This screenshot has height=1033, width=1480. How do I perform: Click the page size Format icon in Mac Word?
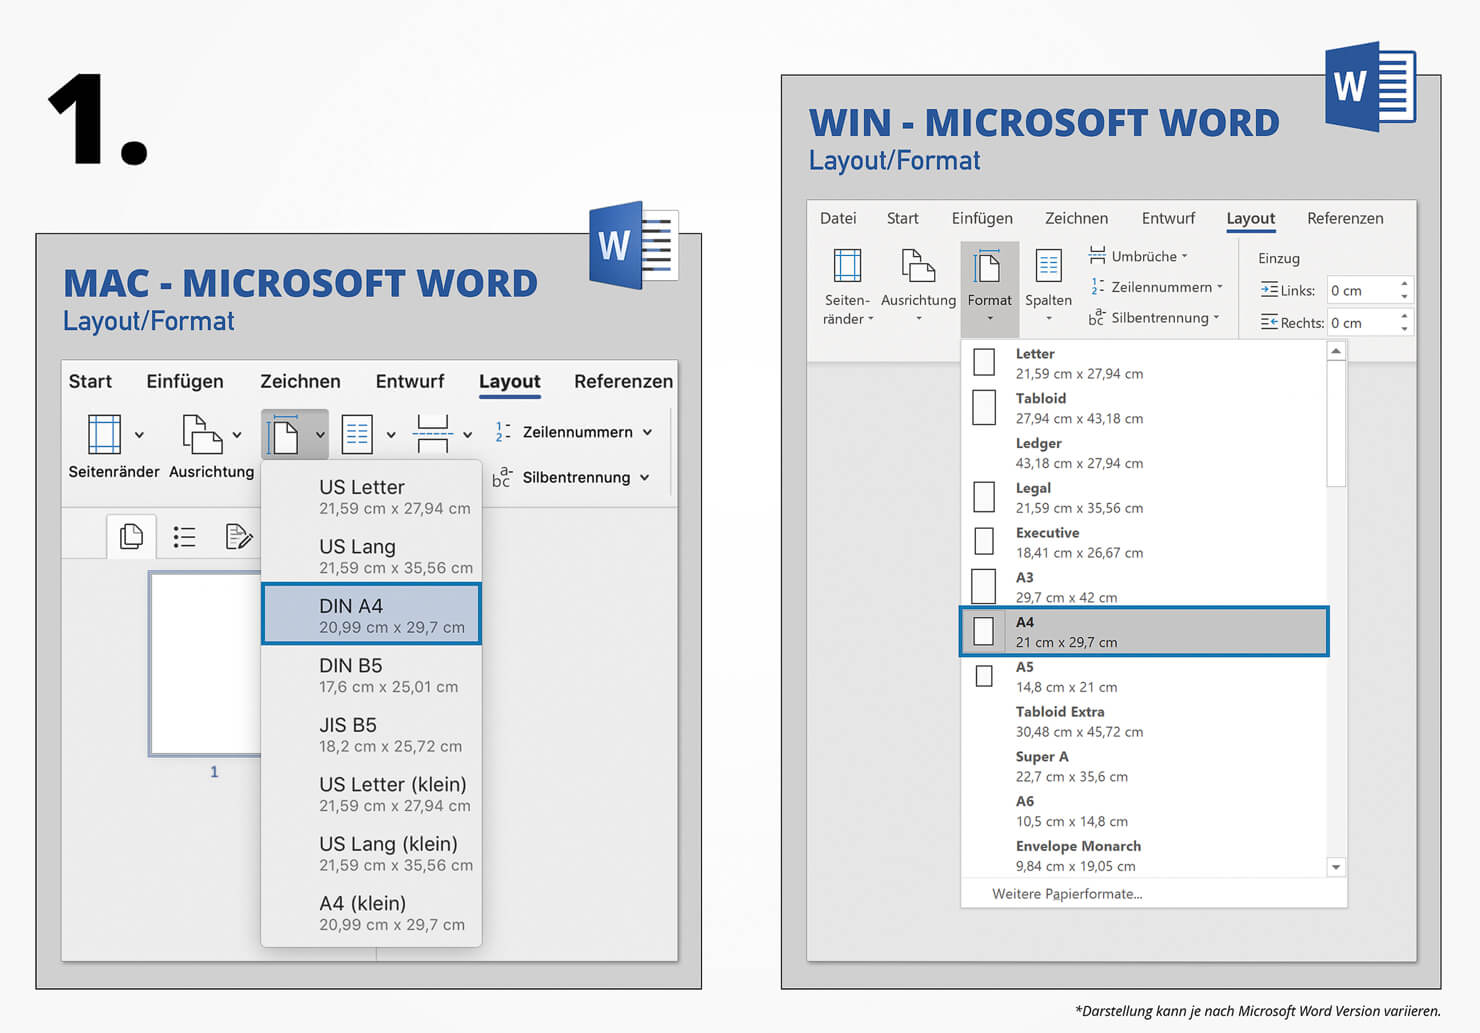pyautogui.click(x=283, y=435)
